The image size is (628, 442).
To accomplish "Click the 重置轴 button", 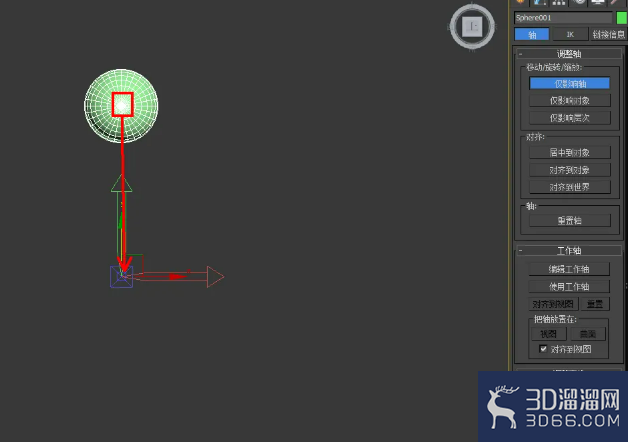I will point(570,221).
